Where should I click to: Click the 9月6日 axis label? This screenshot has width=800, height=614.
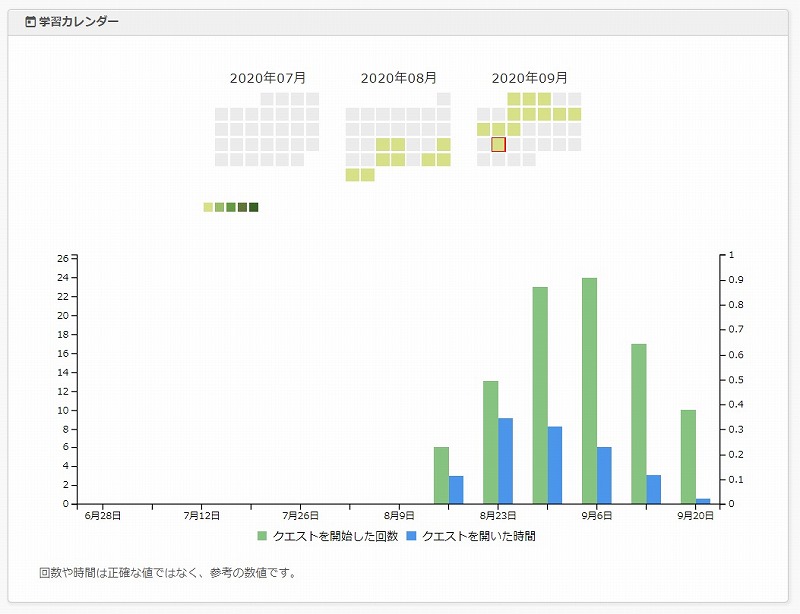pos(596,516)
